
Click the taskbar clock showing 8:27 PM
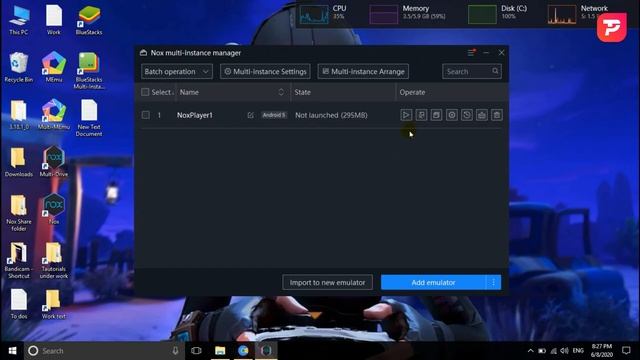pyautogui.click(x=602, y=351)
